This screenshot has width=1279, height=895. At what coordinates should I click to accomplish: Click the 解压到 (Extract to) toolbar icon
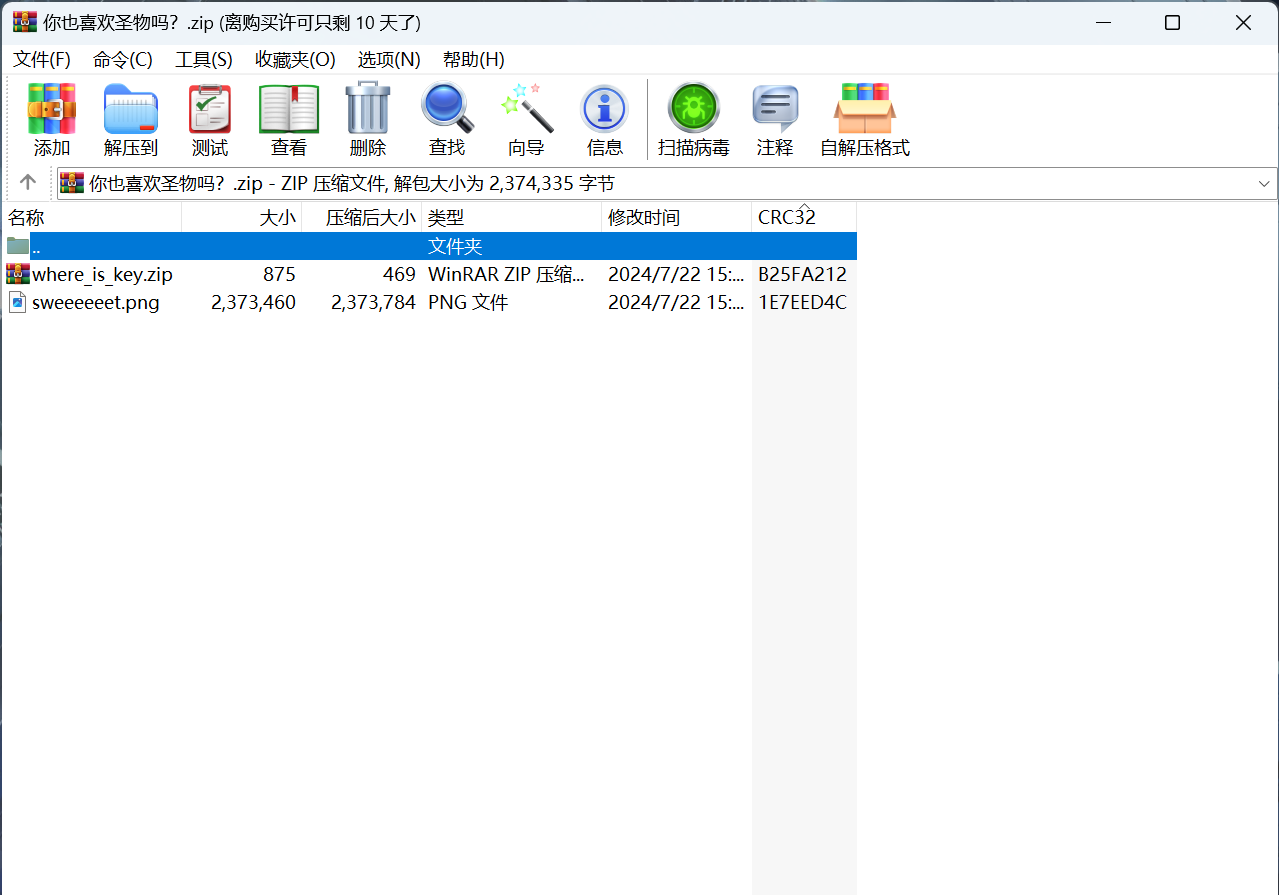pyautogui.click(x=131, y=109)
